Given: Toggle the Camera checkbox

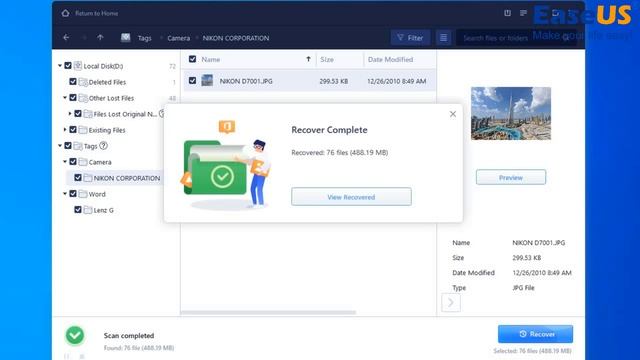Looking at the screenshot, I should tap(73, 162).
